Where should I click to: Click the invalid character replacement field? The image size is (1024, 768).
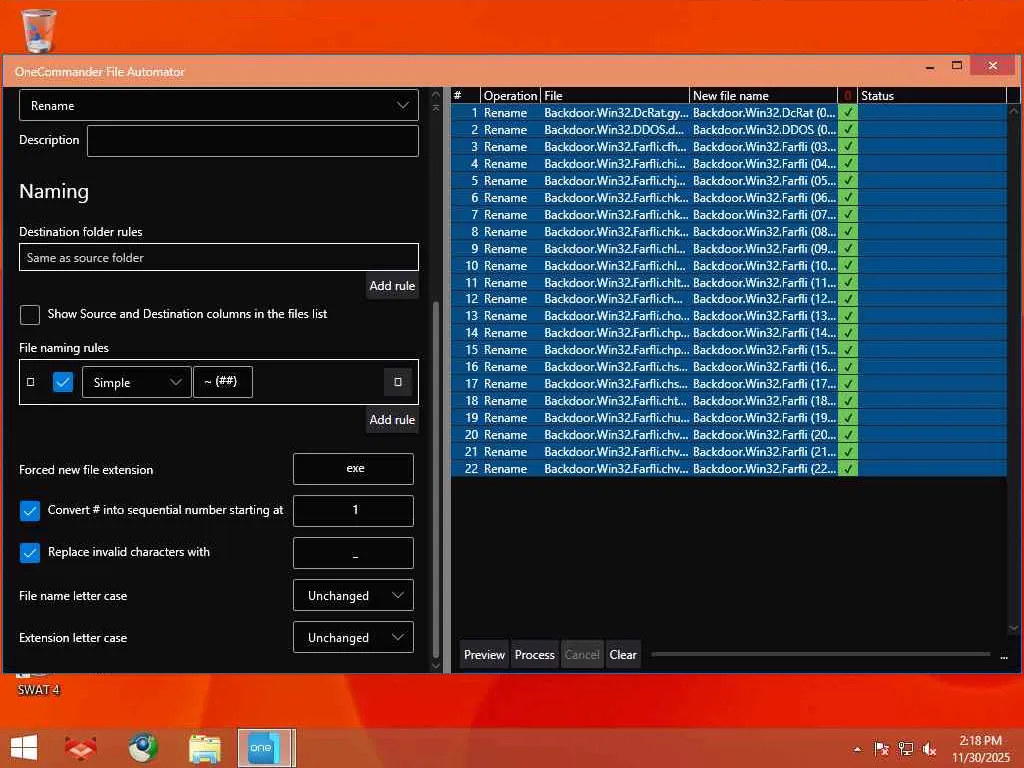coord(353,553)
